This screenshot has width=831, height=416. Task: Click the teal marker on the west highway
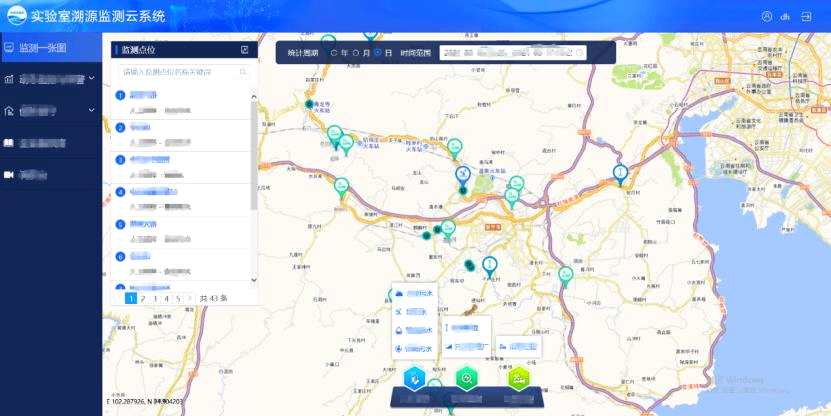342,187
